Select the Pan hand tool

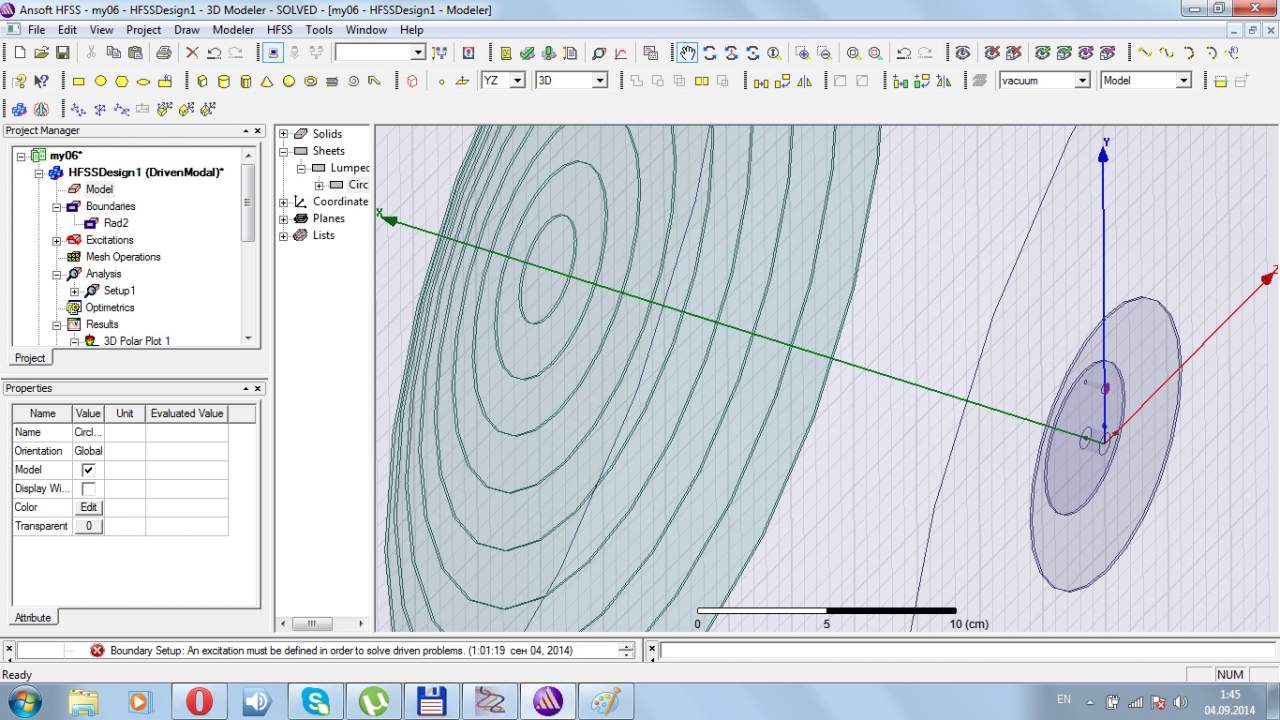point(687,53)
